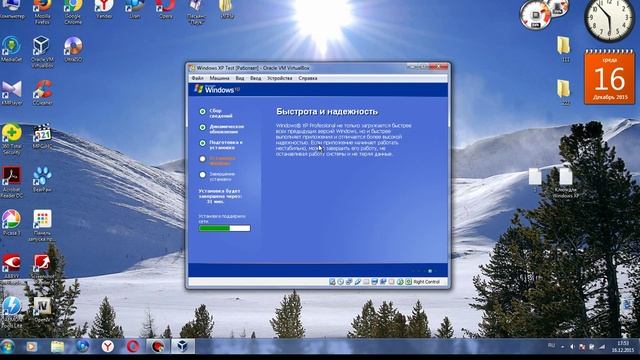Click the Right Control host key indicator
This screenshot has width=640, height=360.
point(426,282)
